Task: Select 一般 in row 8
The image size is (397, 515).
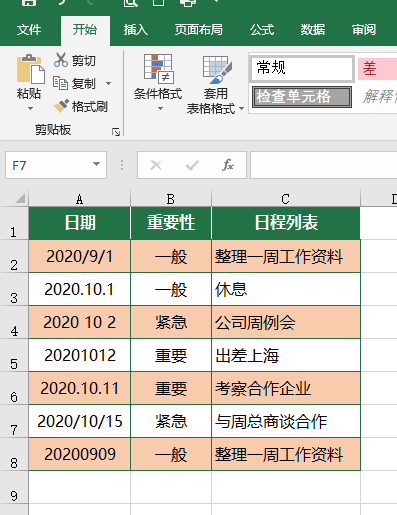Action: [171, 454]
